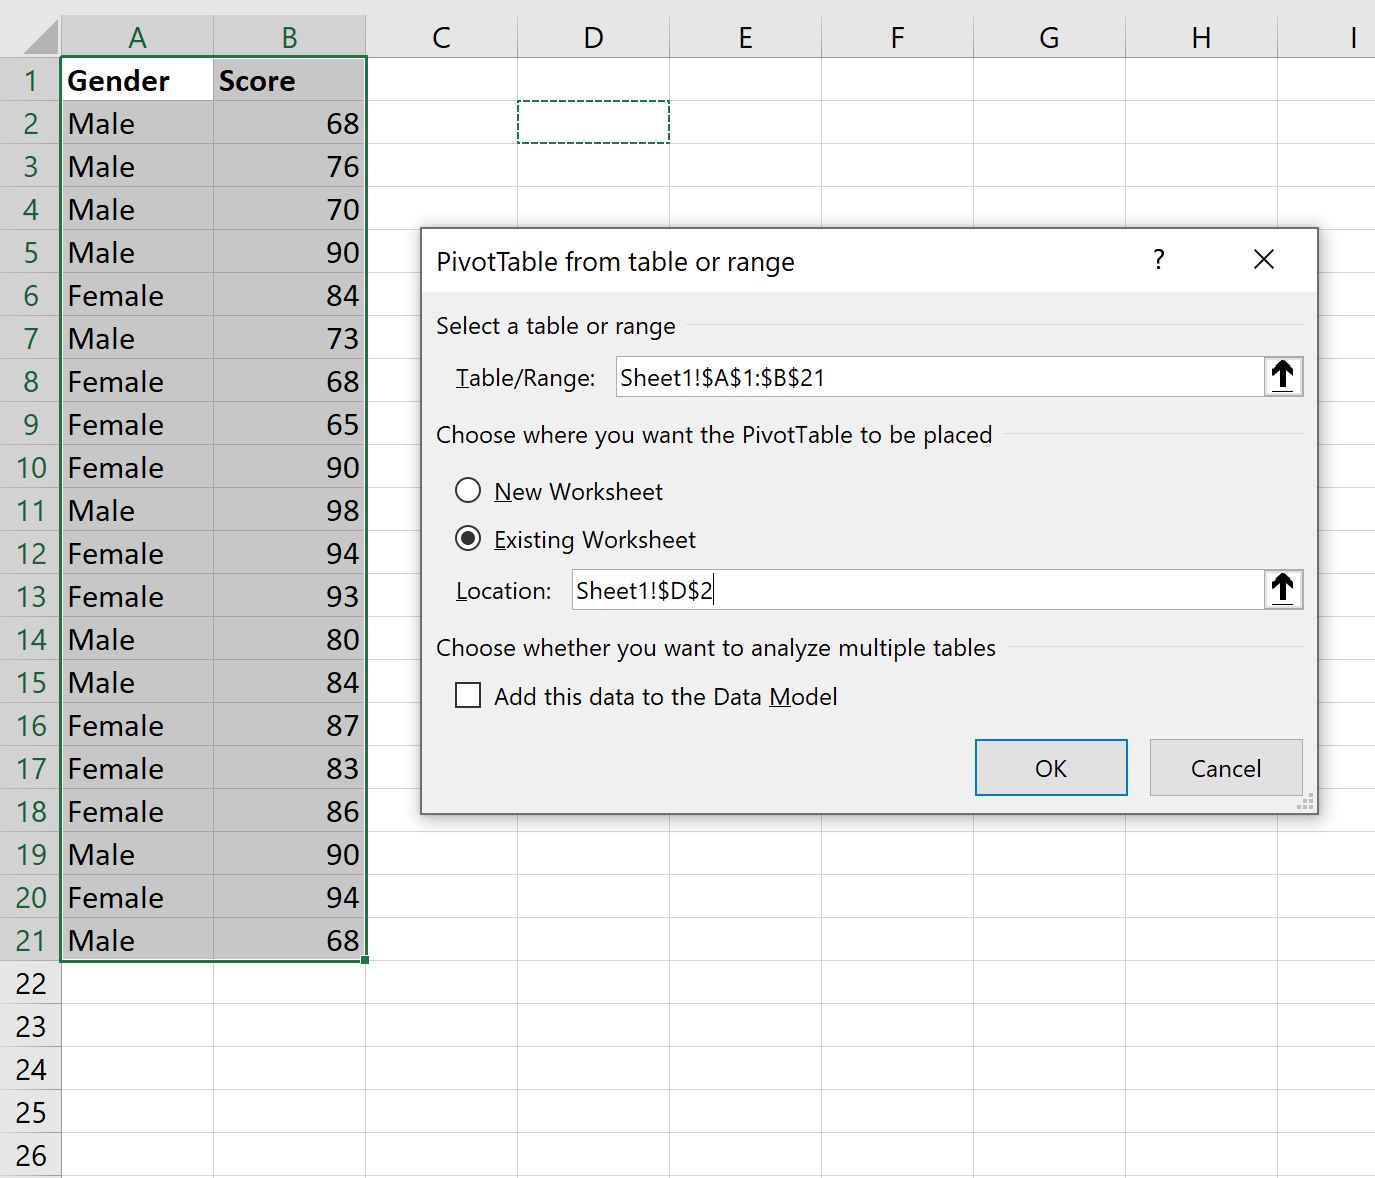1375x1178 pixels.
Task: Select row number 1
Action: click(30, 80)
